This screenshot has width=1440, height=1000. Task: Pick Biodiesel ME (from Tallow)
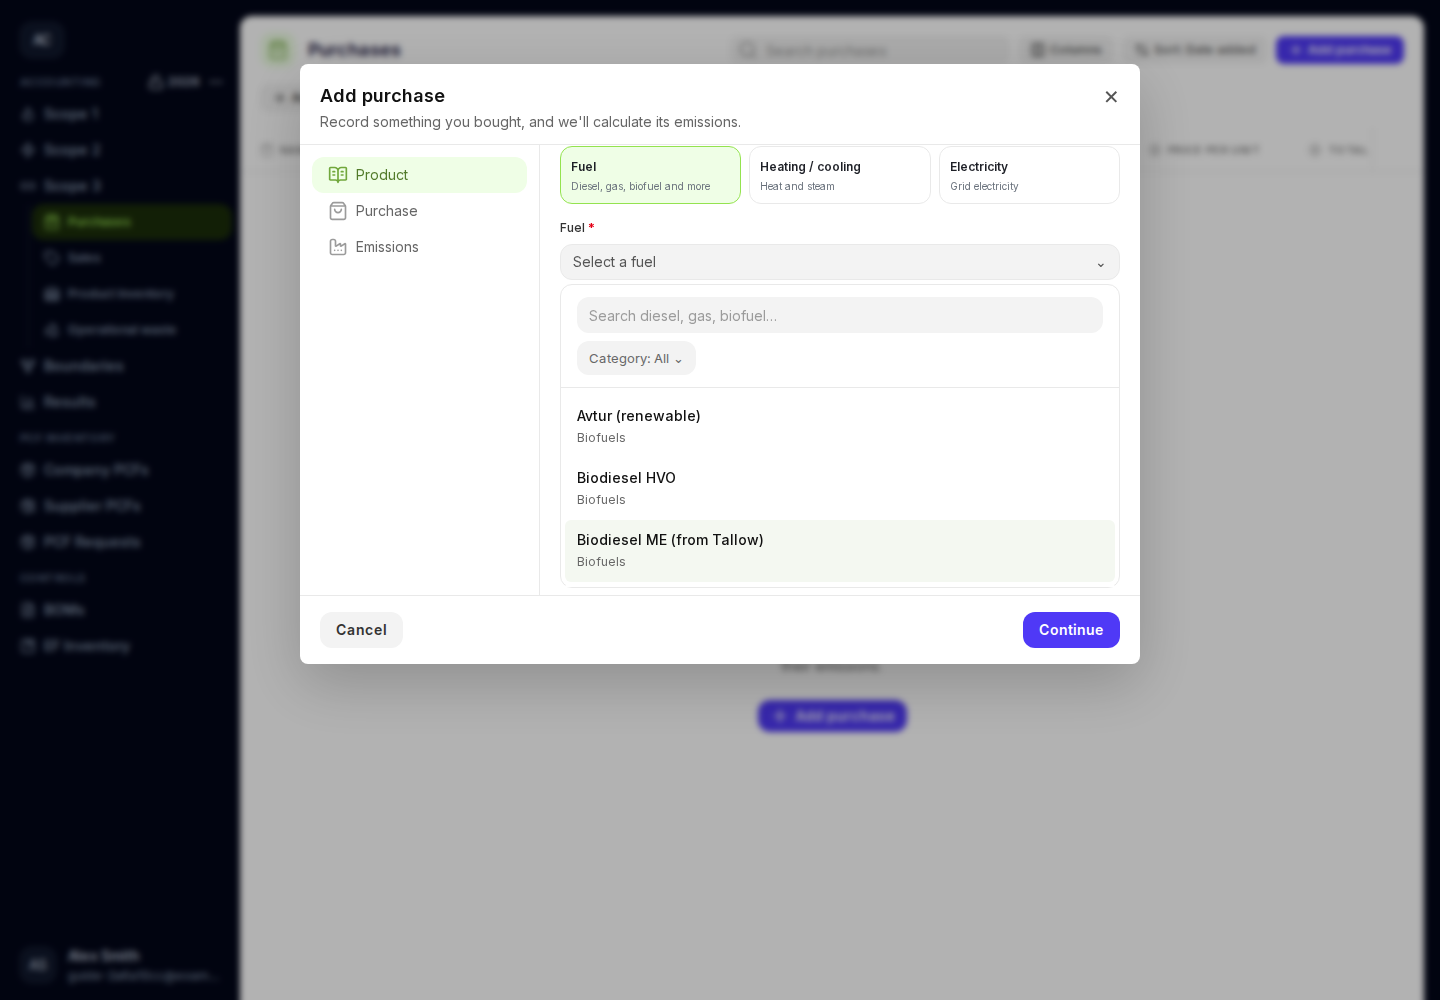[840, 551]
